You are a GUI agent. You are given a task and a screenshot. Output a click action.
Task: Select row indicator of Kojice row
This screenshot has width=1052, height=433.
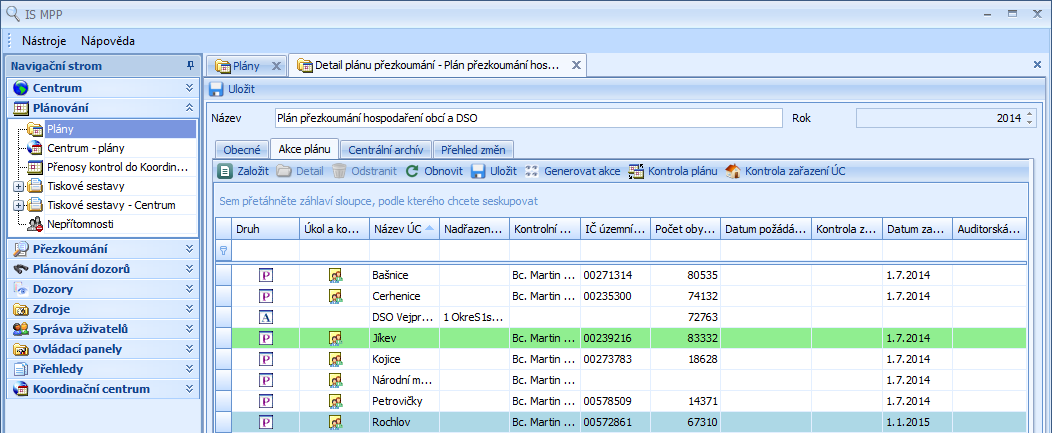223,358
